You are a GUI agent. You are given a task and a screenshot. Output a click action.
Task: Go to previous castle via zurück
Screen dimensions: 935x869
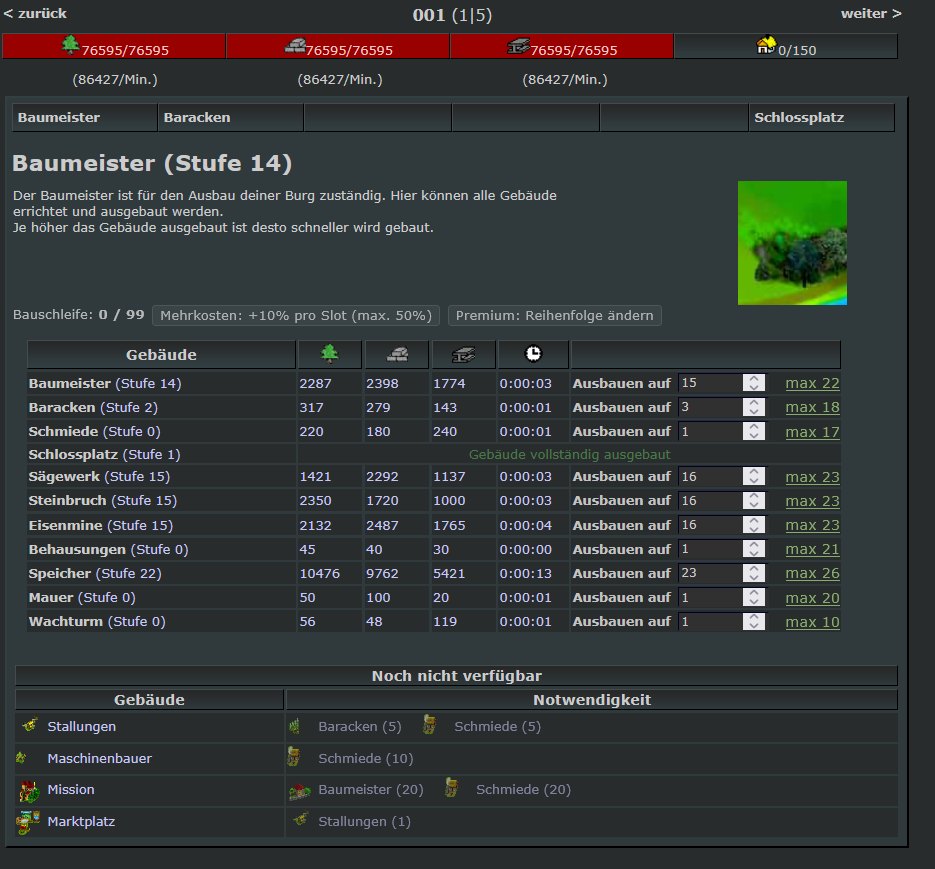(35, 13)
